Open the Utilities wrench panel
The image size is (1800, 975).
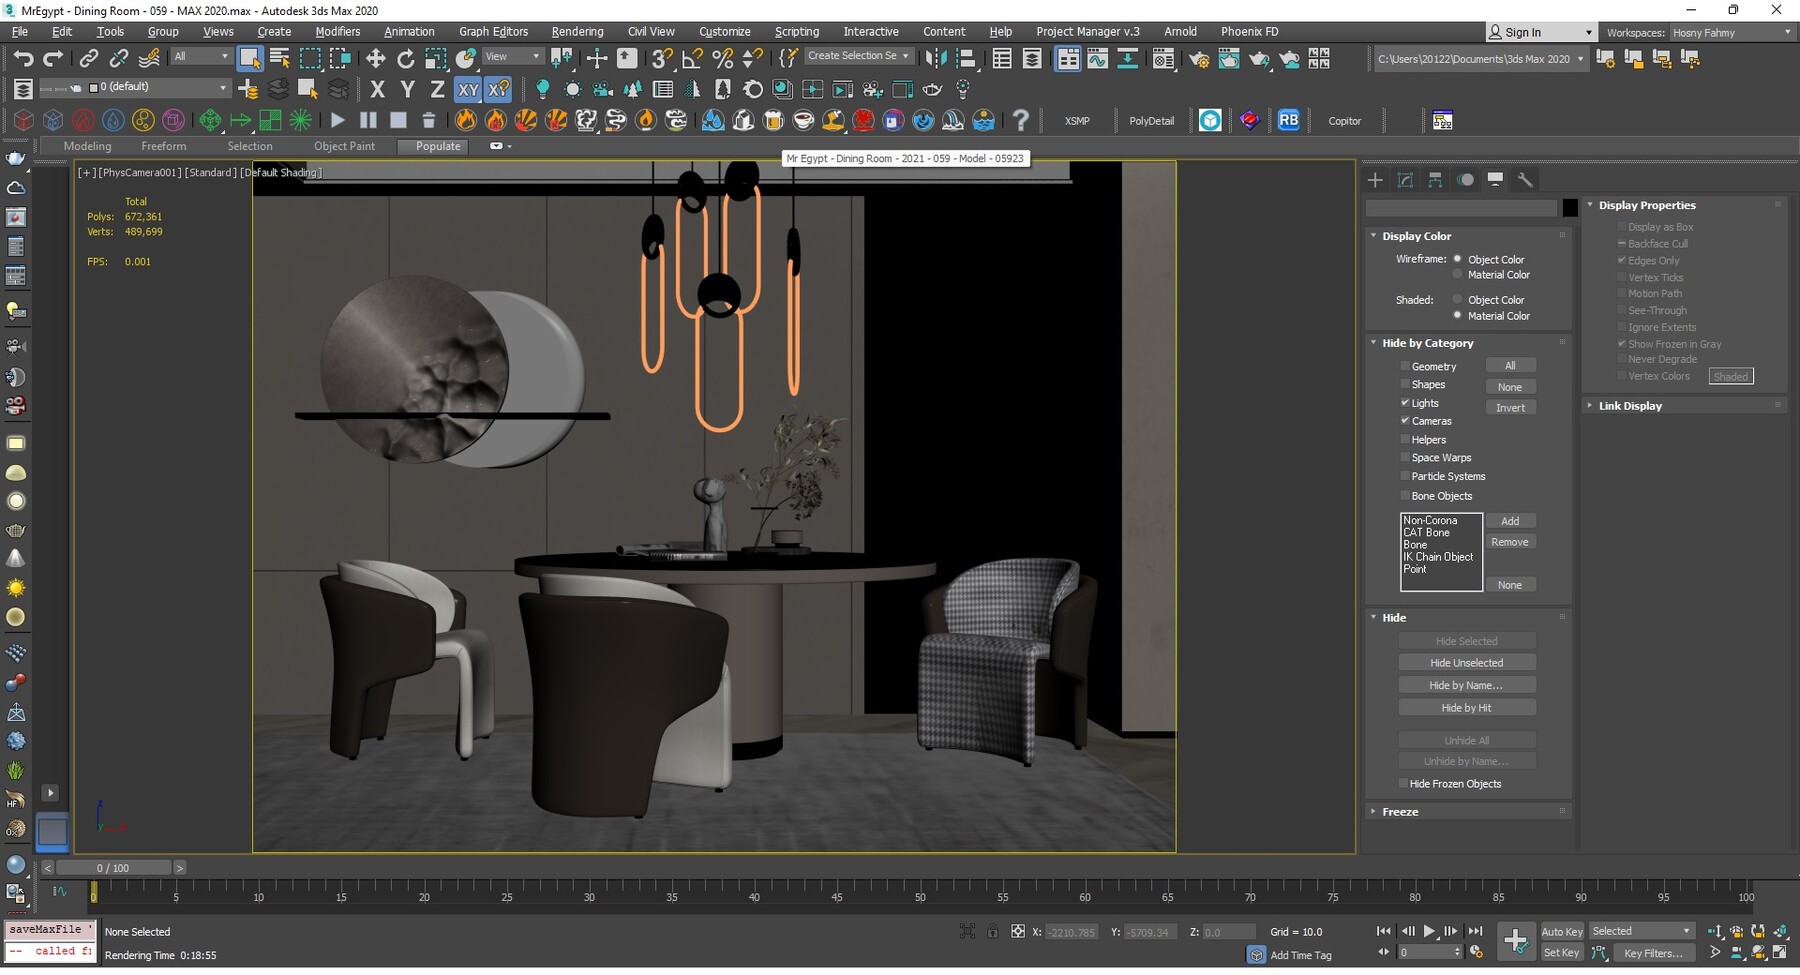(1525, 180)
